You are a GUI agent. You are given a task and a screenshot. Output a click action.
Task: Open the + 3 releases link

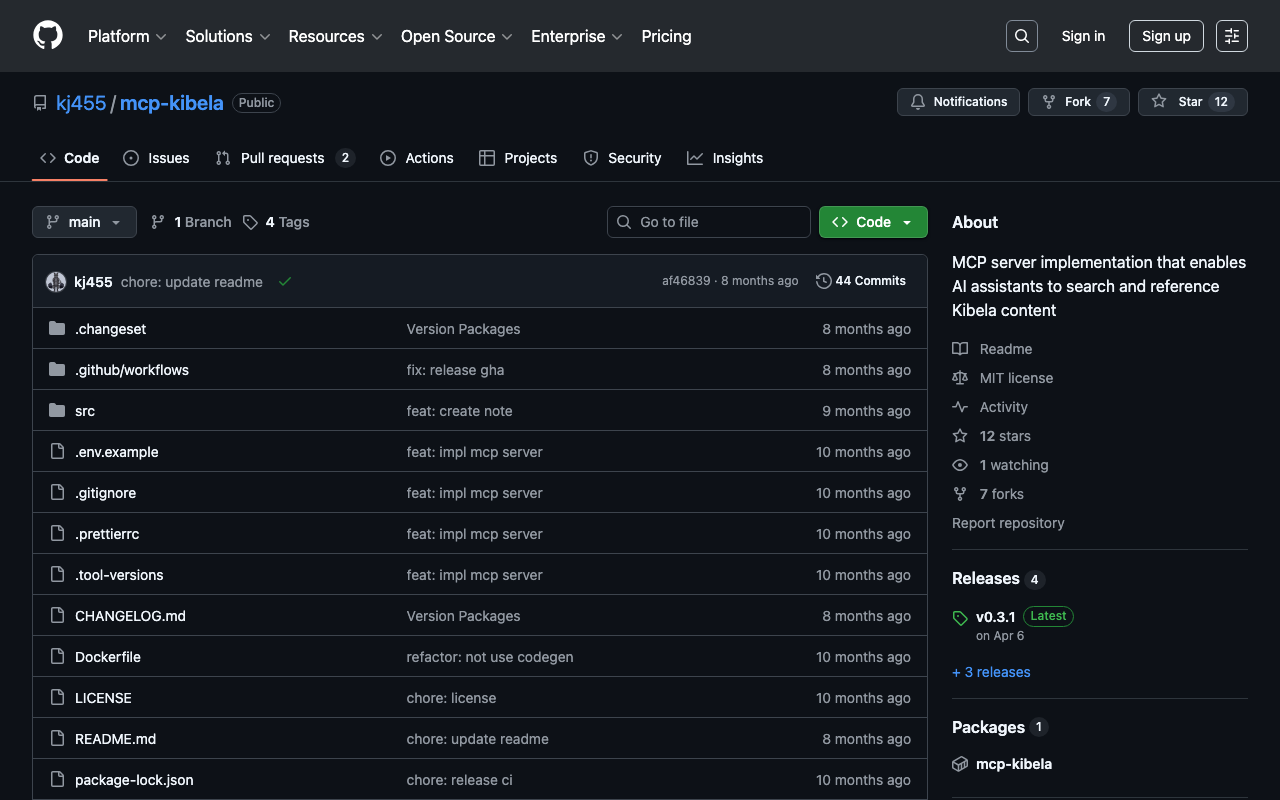click(990, 672)
